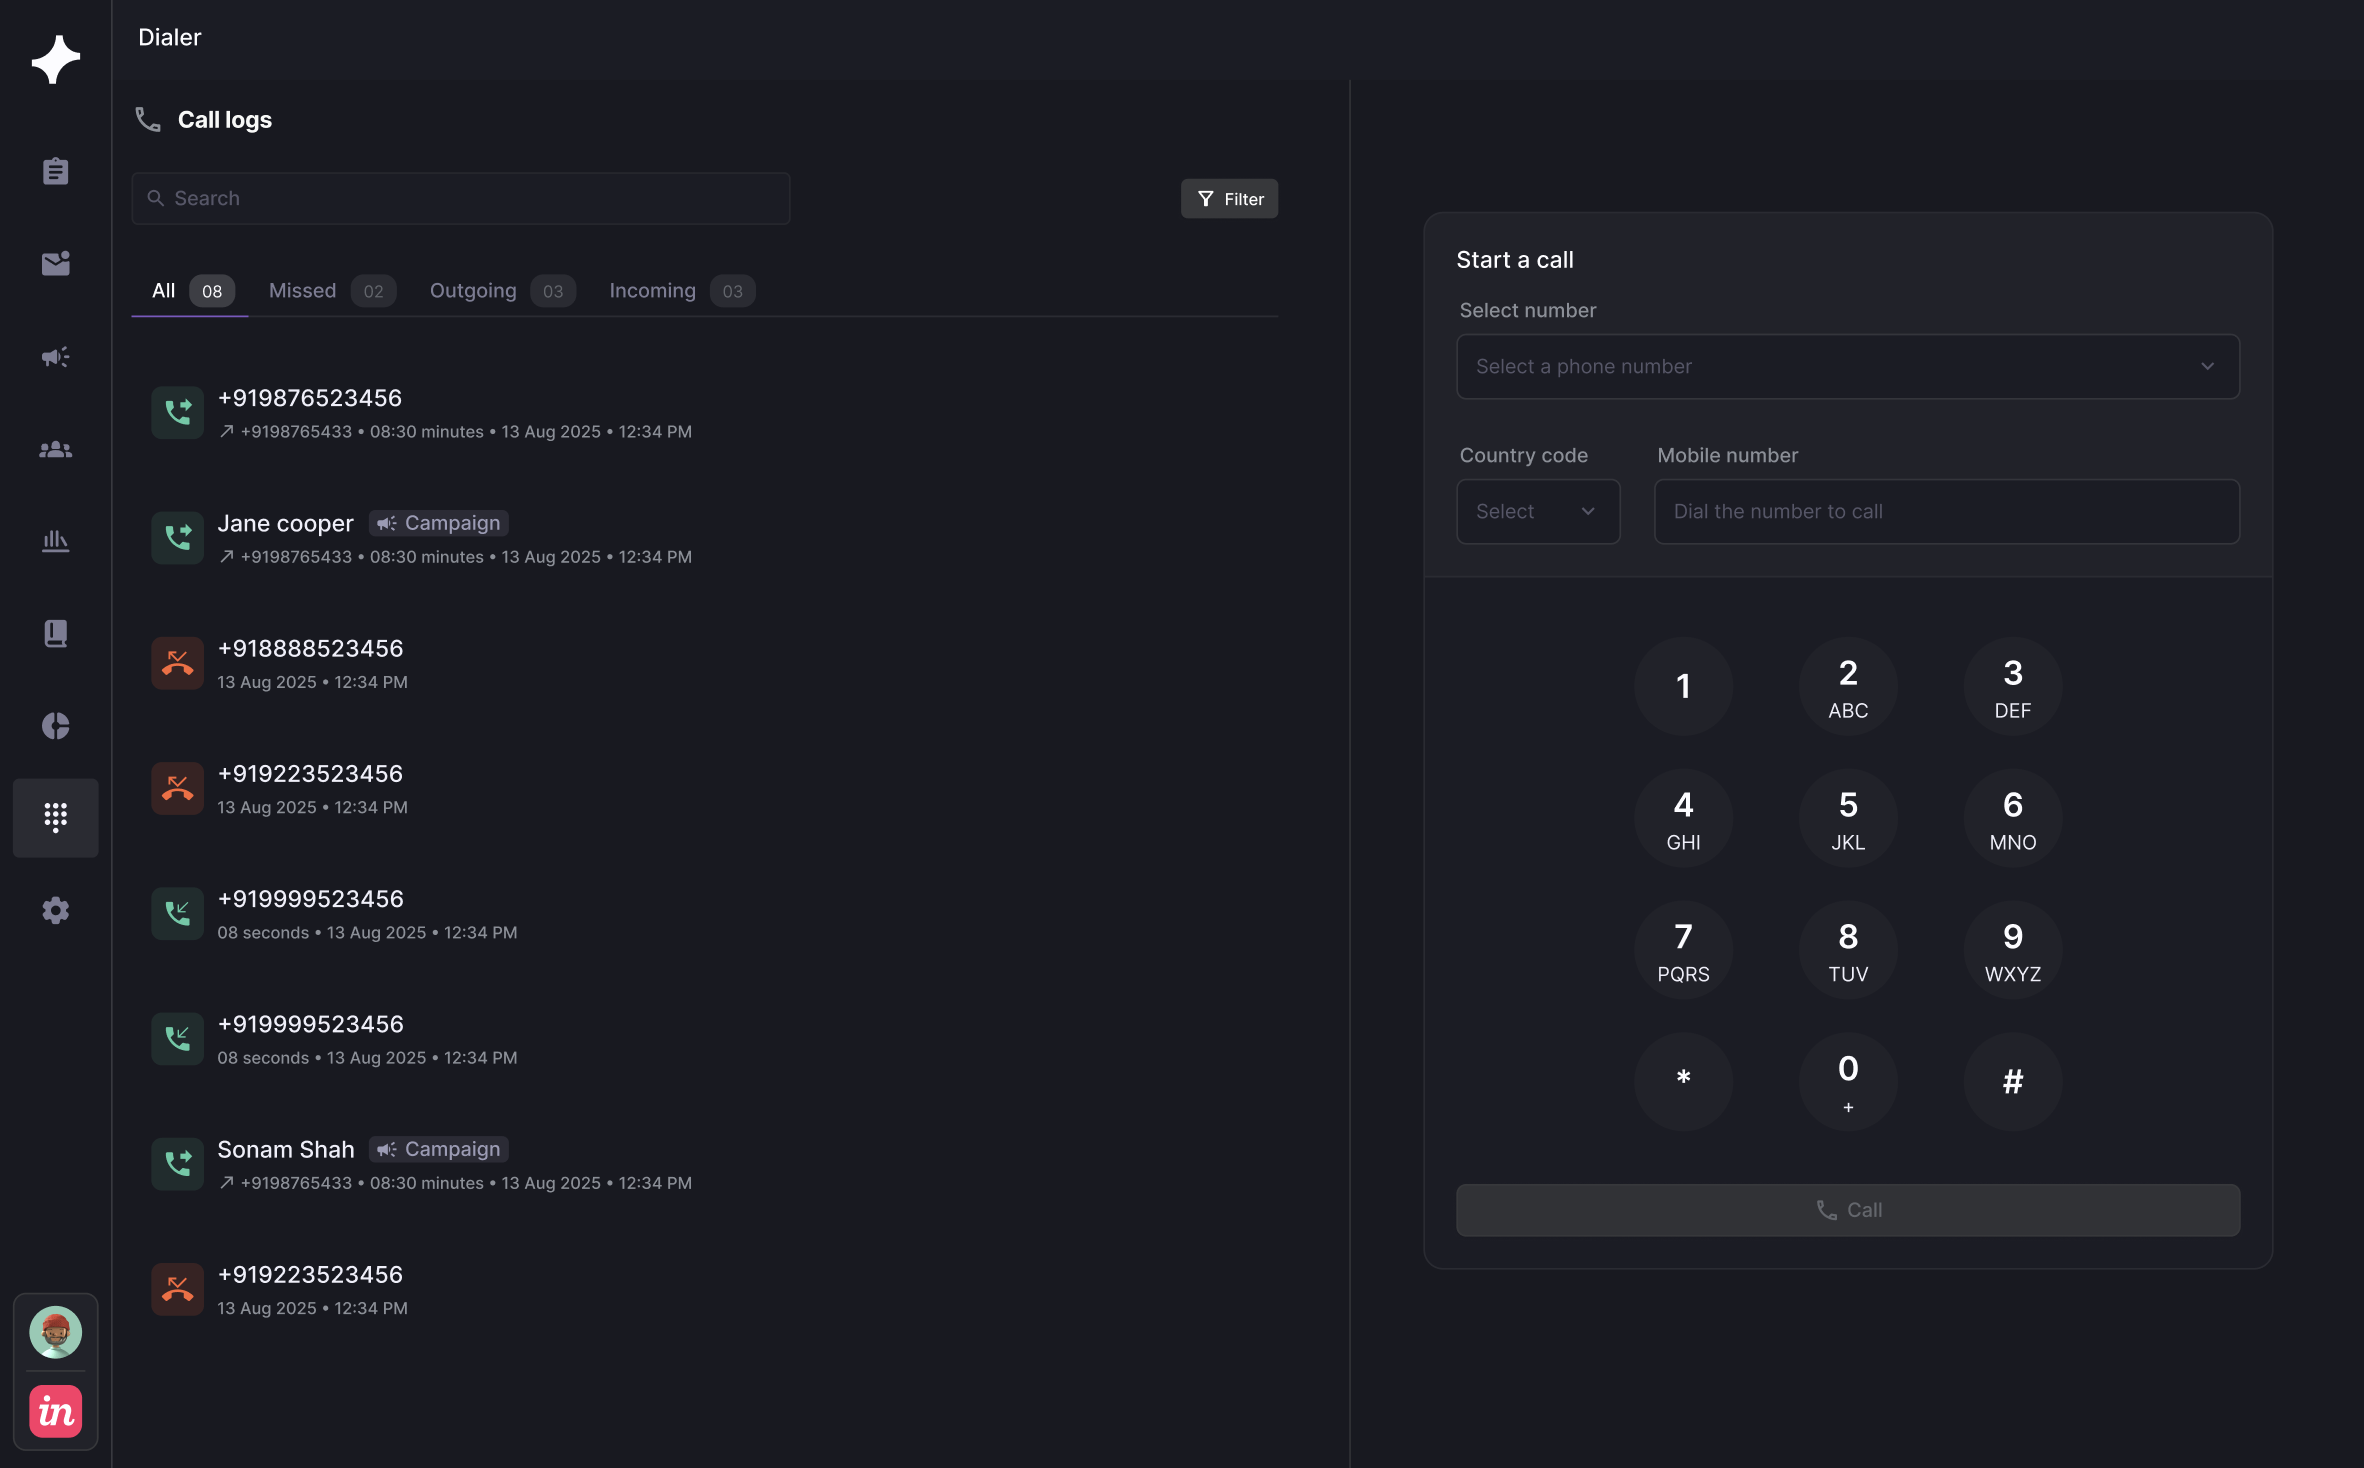Dial digit 8 TUV on keypad

[x=1848, y=950]
